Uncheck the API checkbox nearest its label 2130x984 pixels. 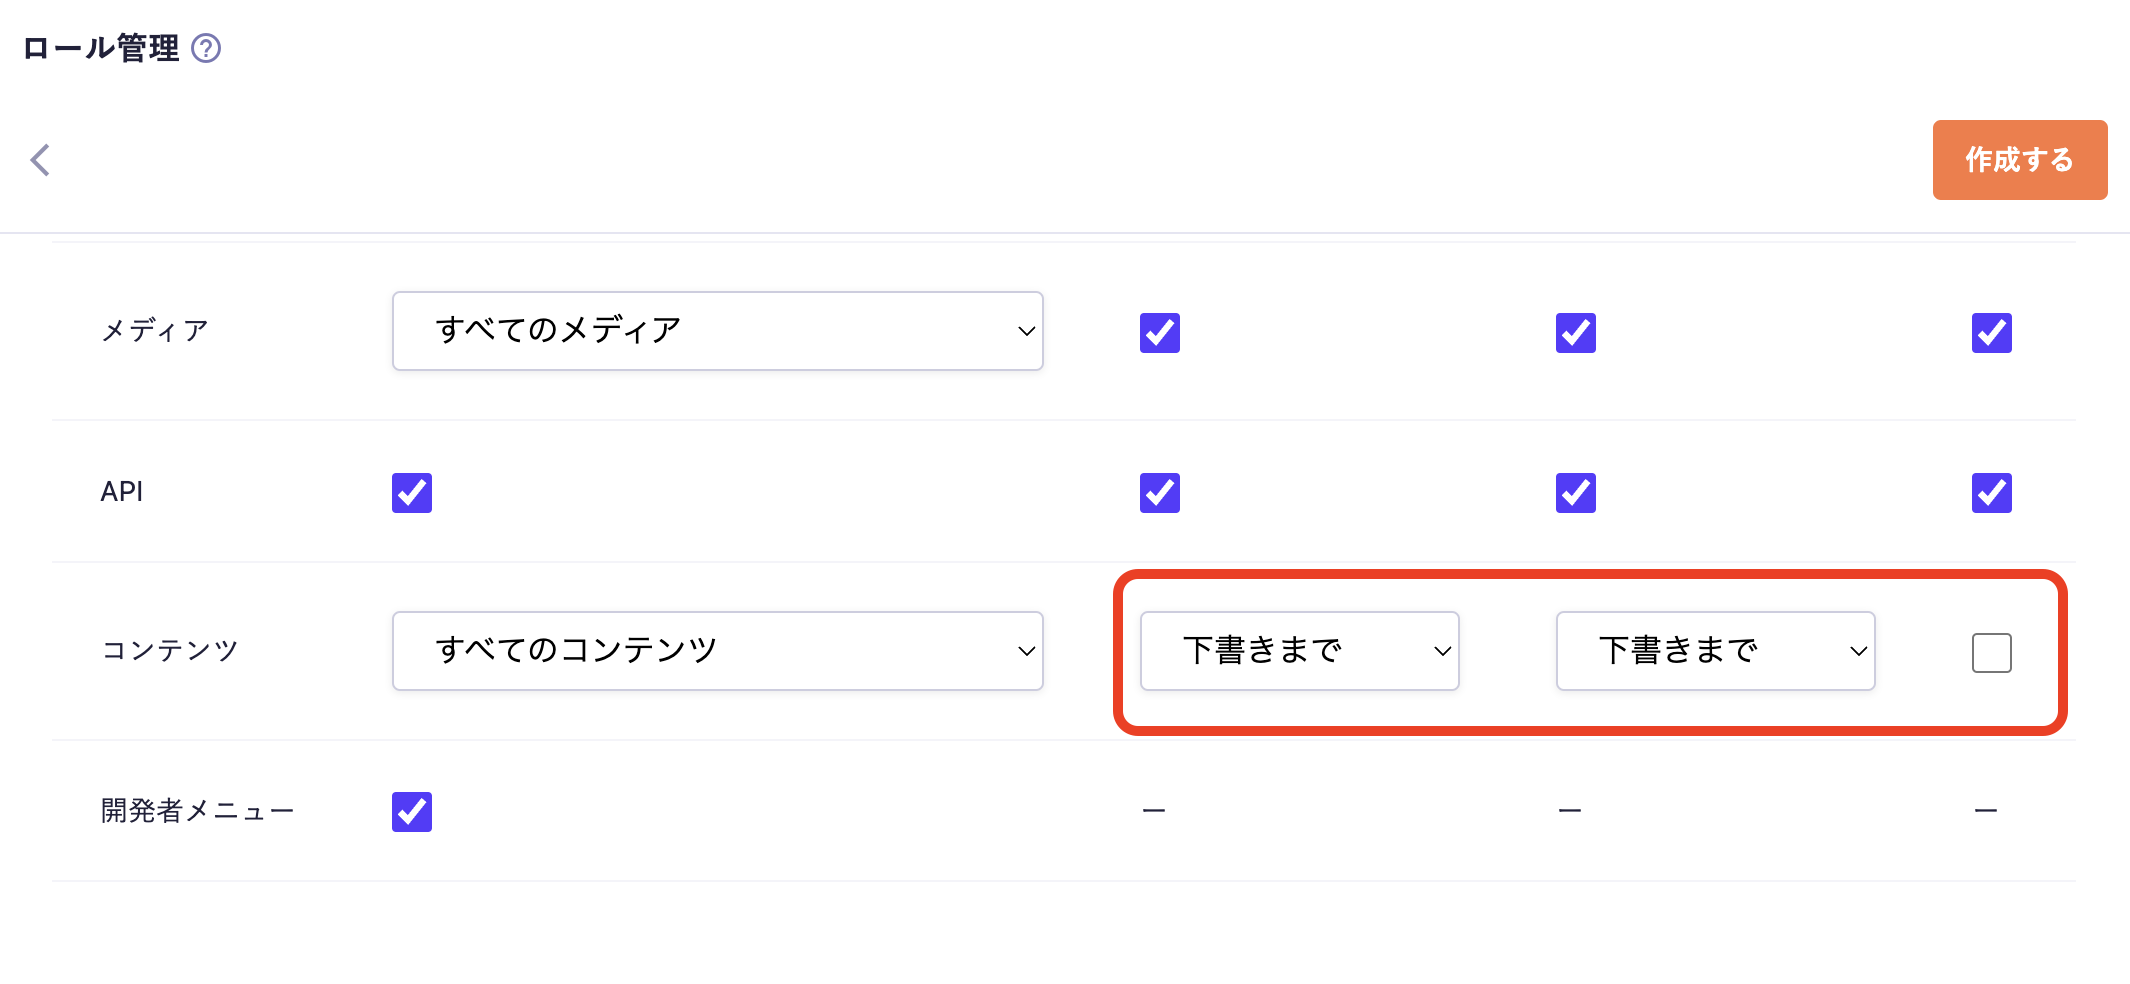(412, 493)
